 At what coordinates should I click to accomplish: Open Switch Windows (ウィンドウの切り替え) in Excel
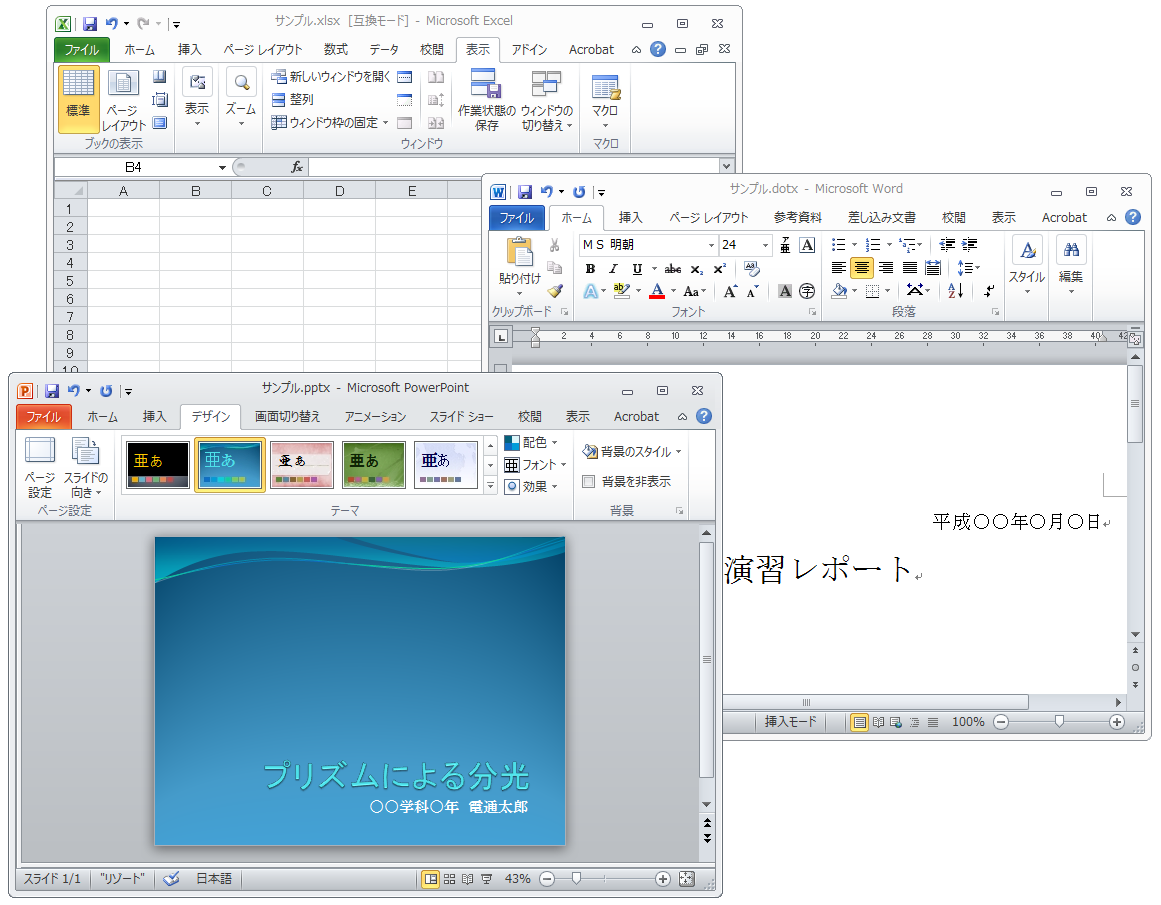(x=546, y=101)
